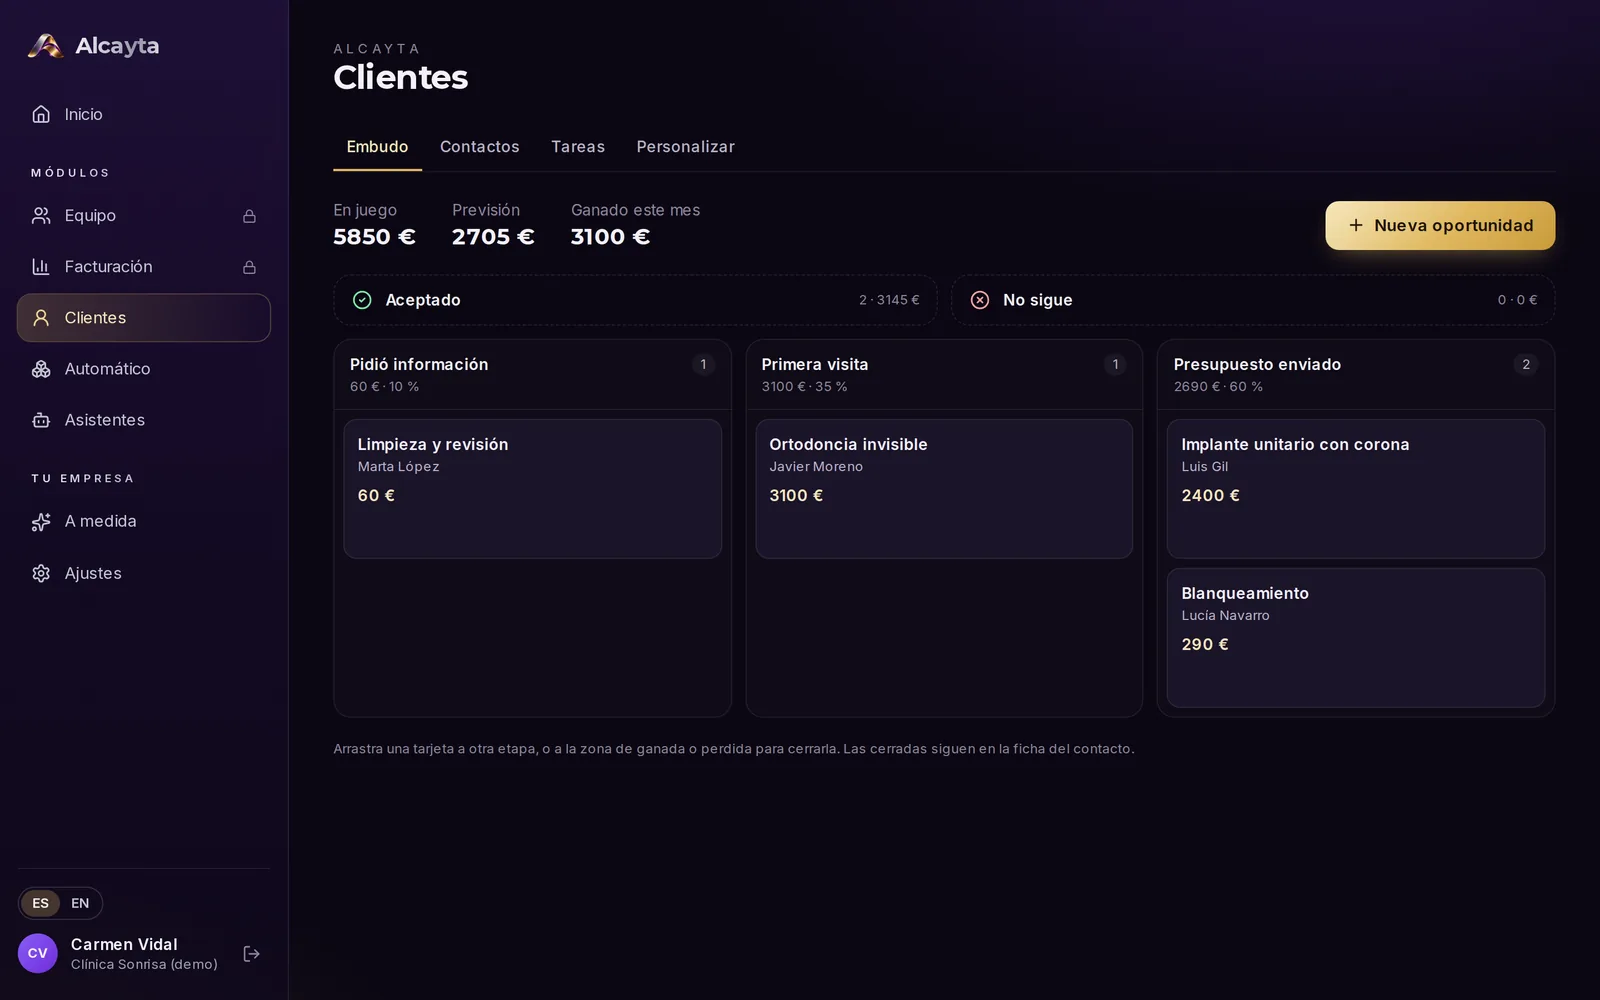Click the Equipo people icon

41,216
